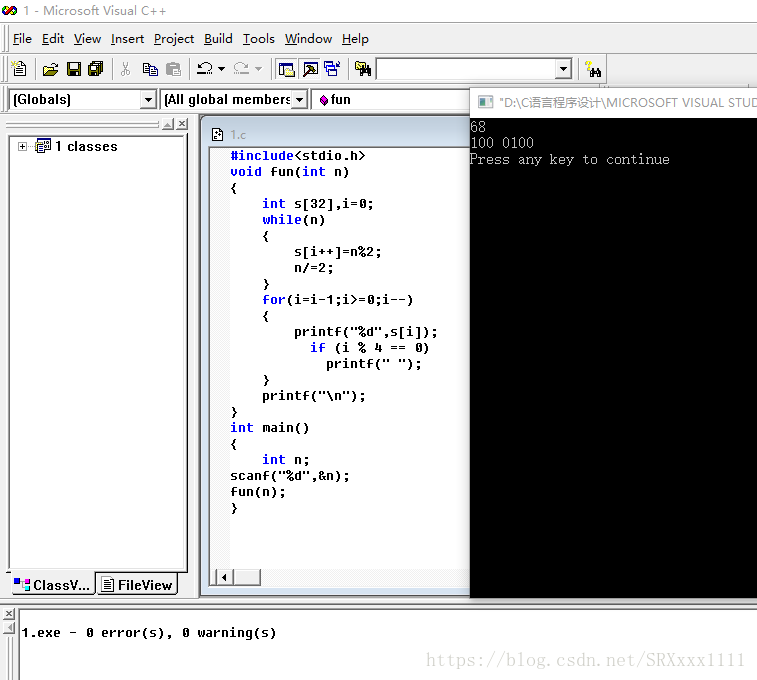The width and height of the screenshot is (757, 680).
Task: Click the fun member selector box
Action: coord(390,100)
